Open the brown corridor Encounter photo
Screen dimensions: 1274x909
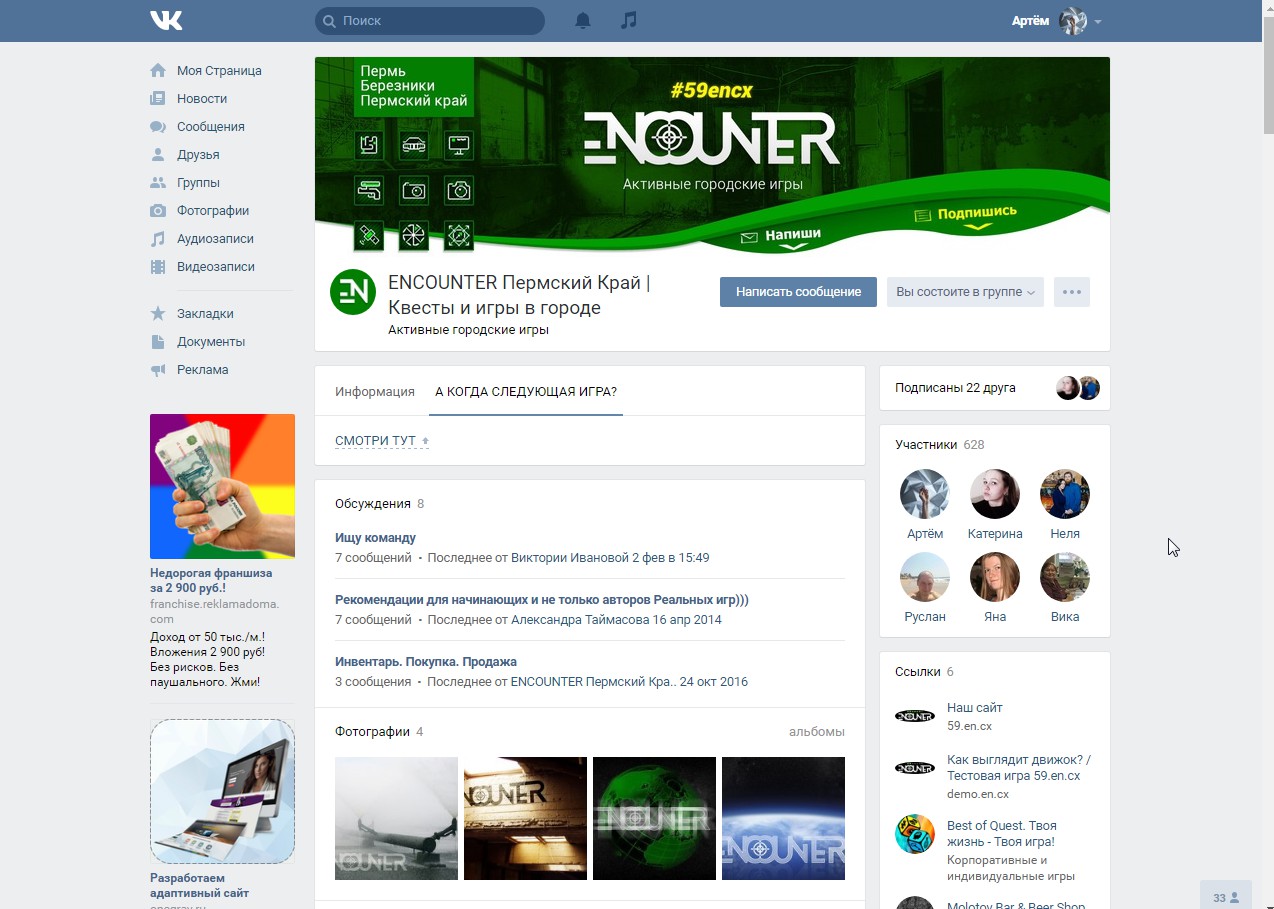tap(525, 818)
